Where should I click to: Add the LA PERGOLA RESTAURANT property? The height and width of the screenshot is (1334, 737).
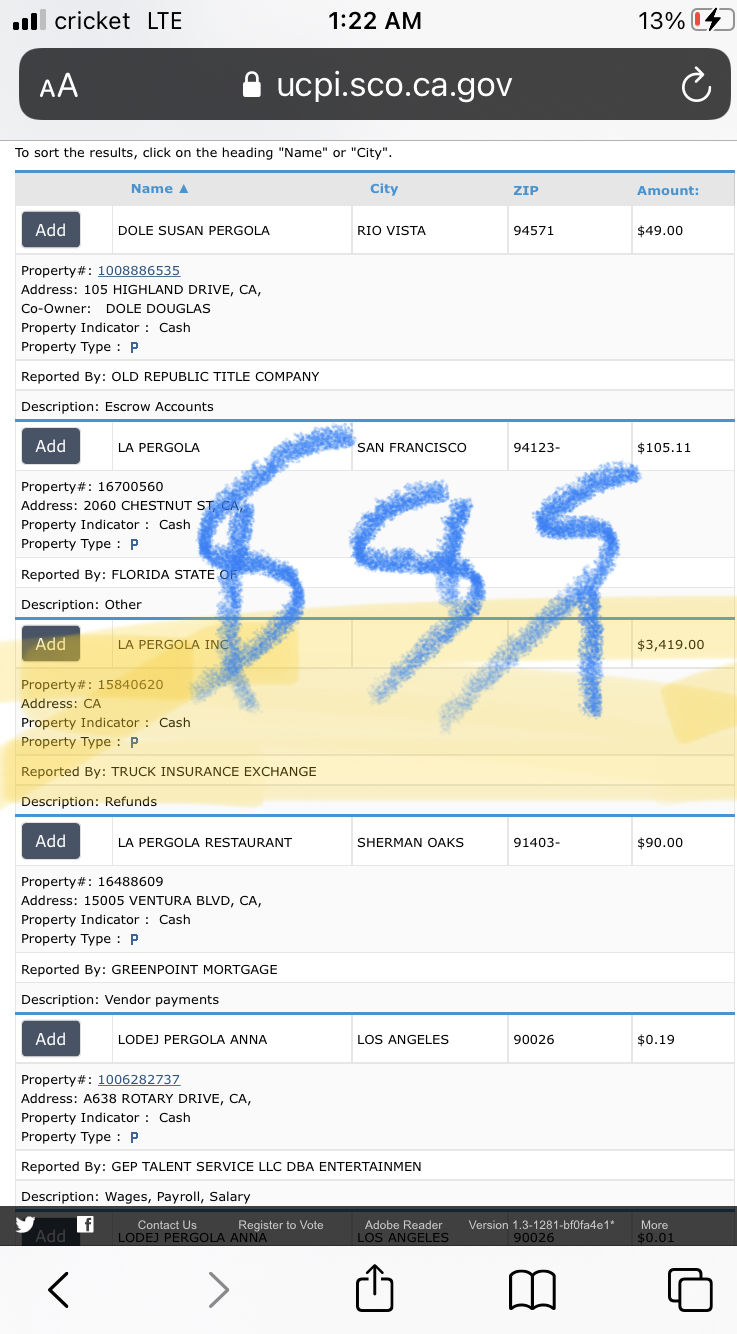pos(51,842)
